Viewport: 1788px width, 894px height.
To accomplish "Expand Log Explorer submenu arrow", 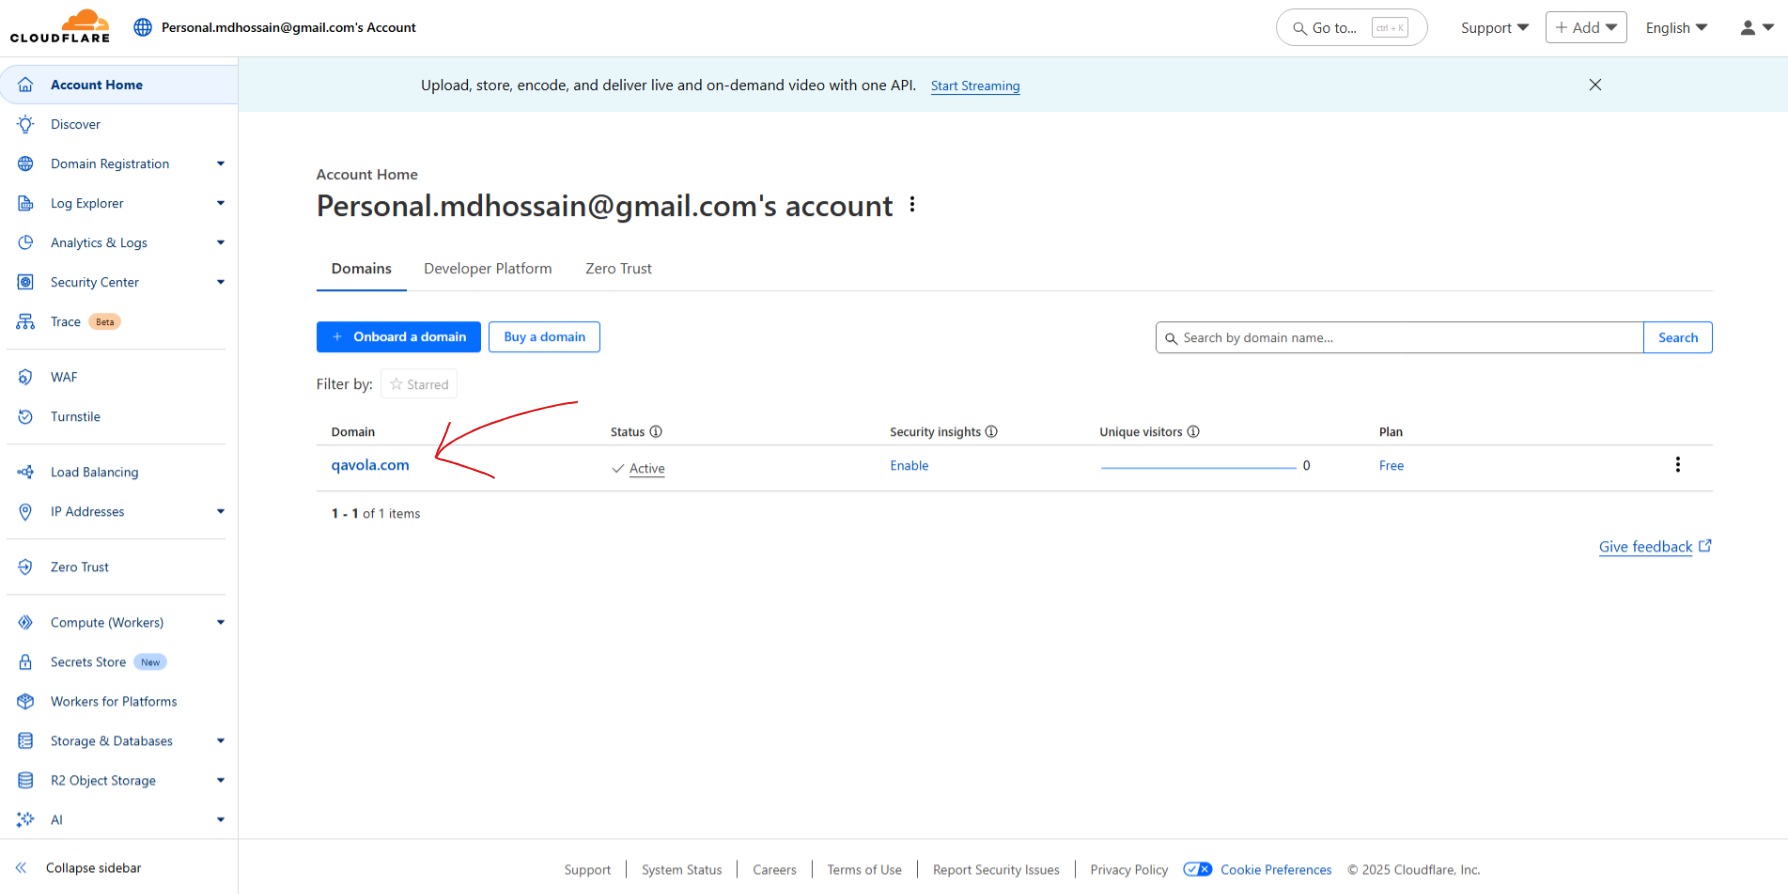I will coord(221,203).
